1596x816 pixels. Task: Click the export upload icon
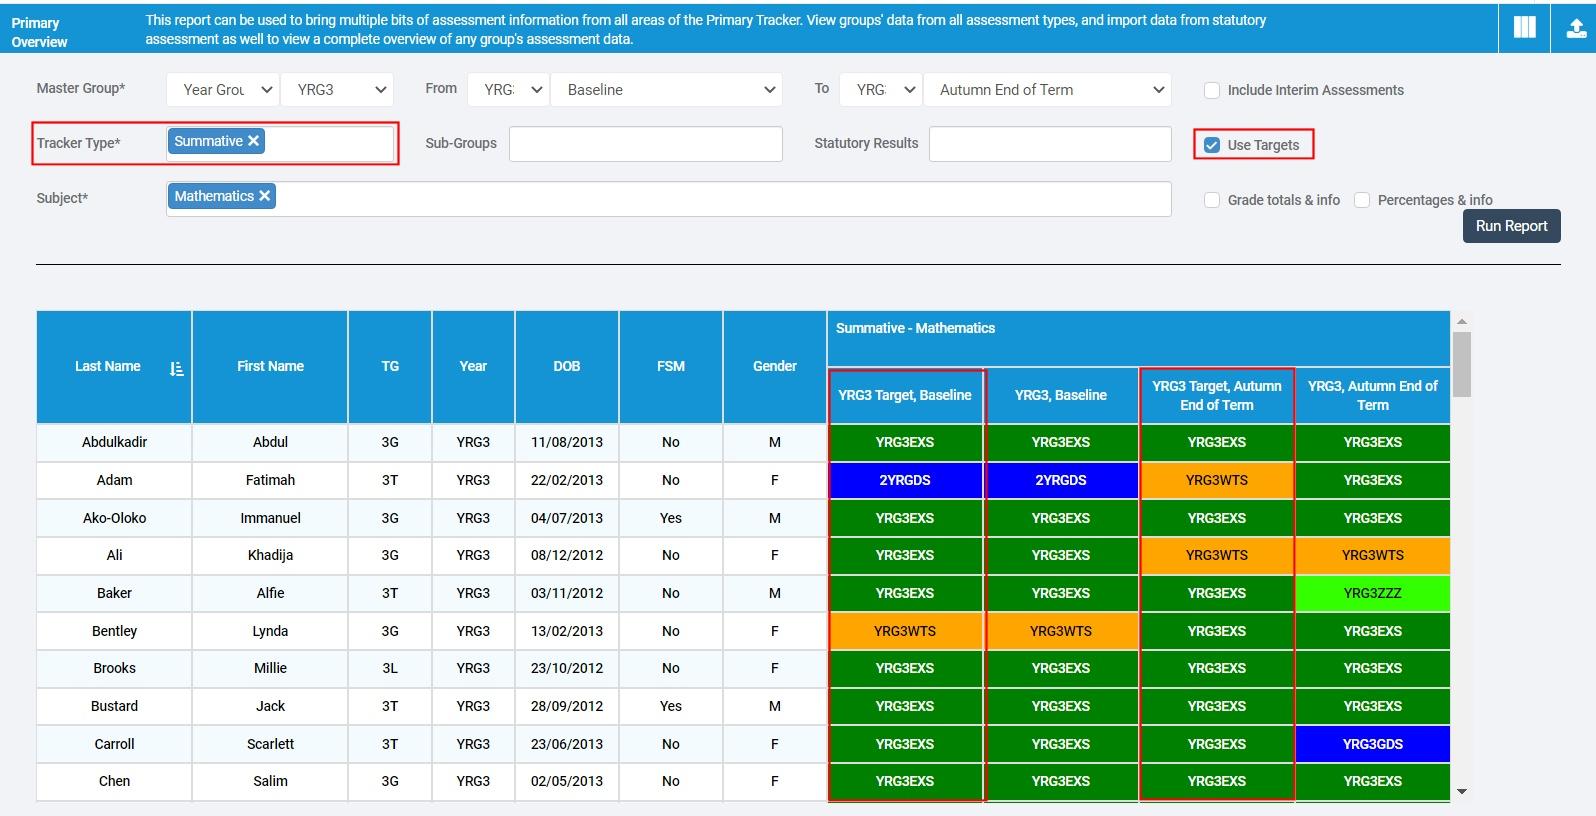[x=1575, y=28]
